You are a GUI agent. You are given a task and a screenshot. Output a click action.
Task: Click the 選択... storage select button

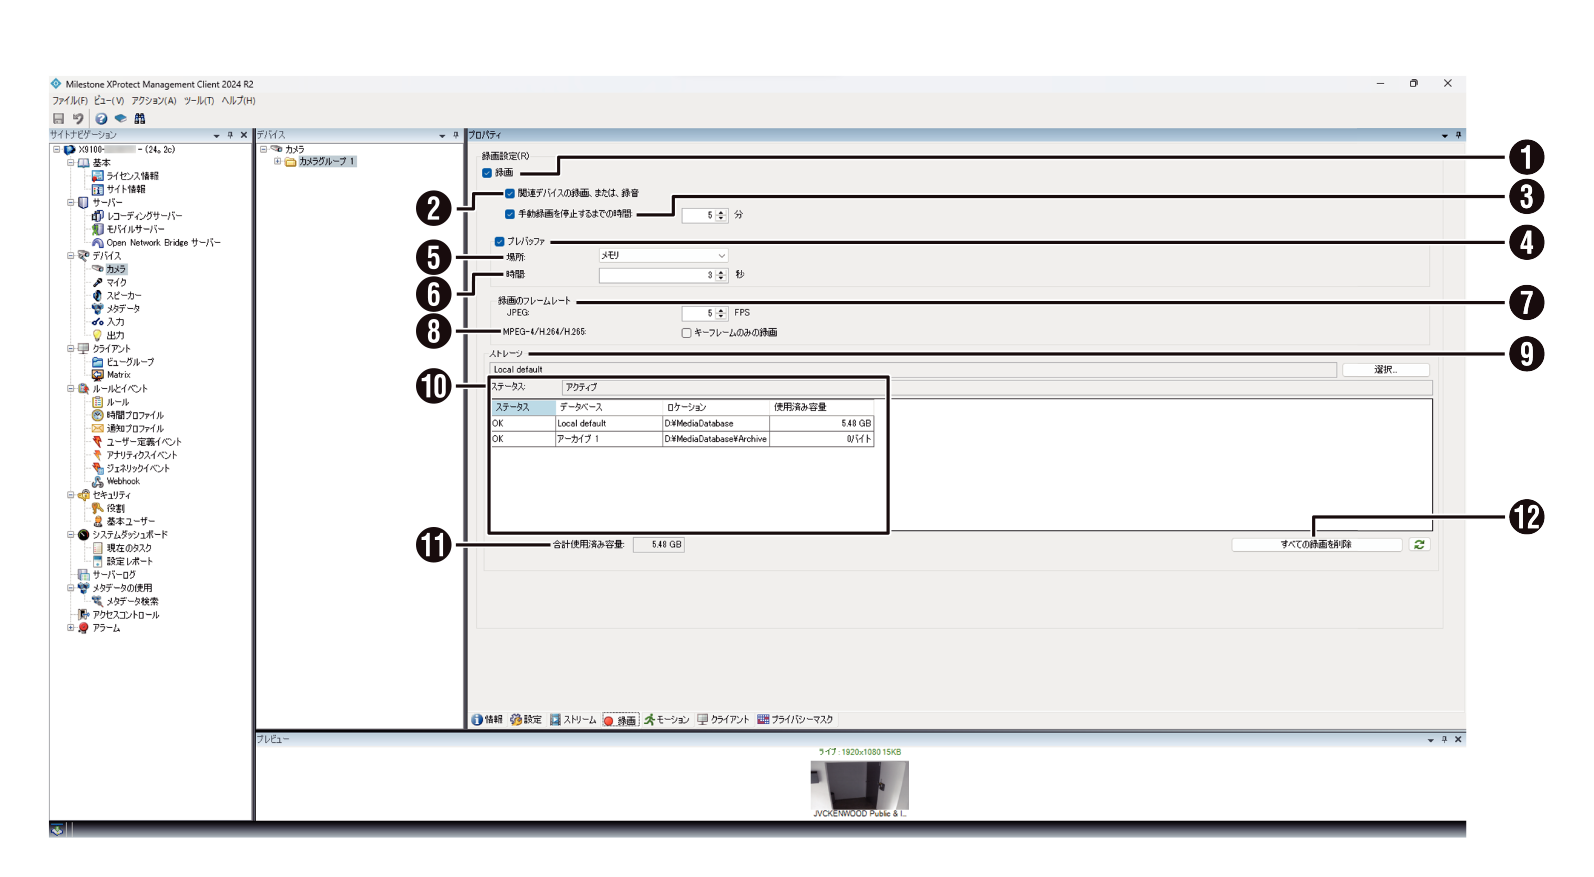click(x=1385, y=370)
